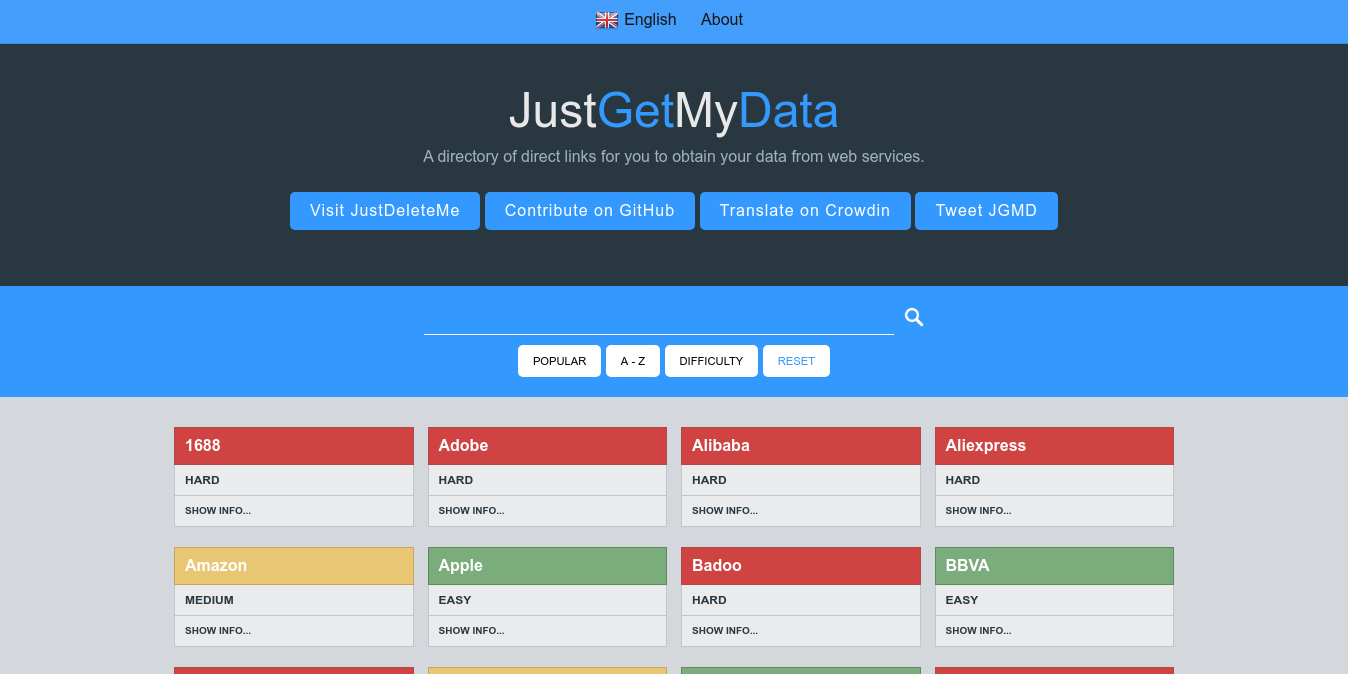Expand SHOW INFO on the Adobe card
The image size is (1348, 674).
(471, 510)
